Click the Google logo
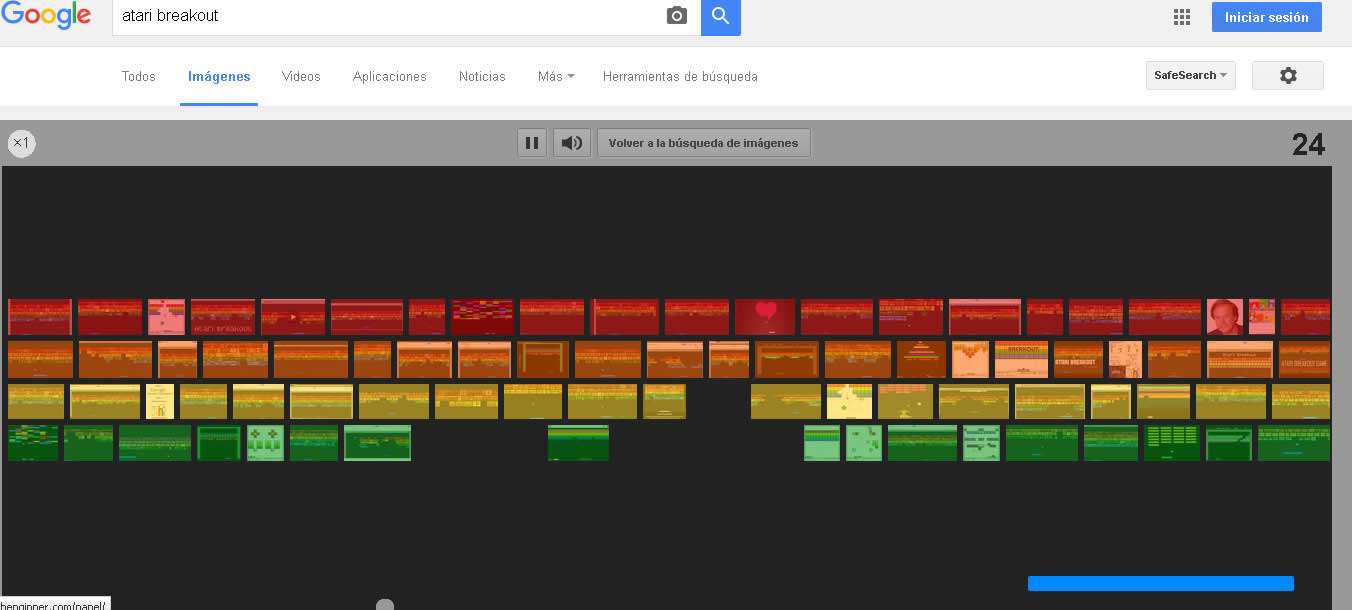 click(46, 16)
